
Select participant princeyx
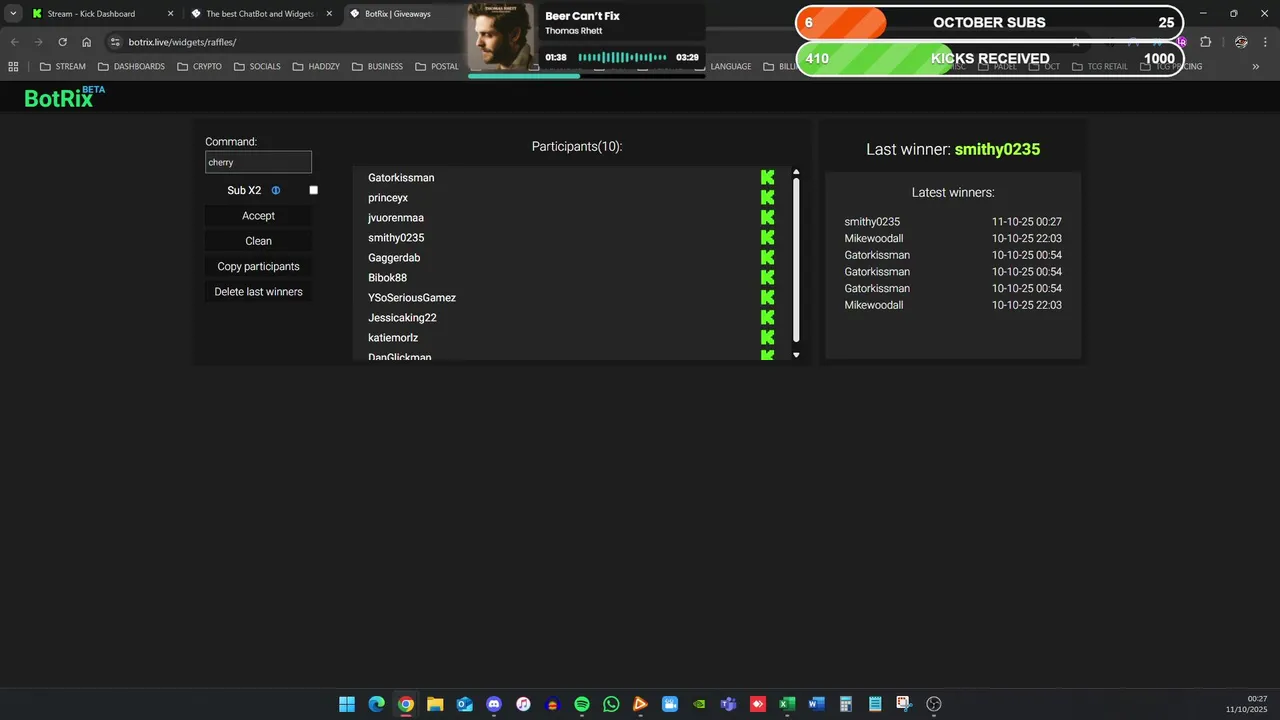388,198
